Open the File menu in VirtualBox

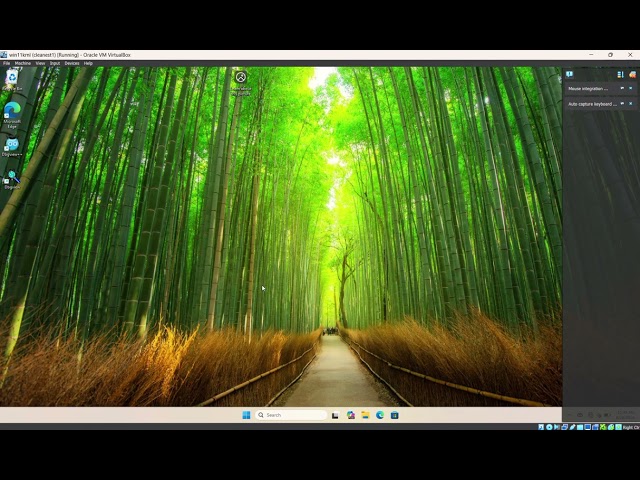(7, 63)
